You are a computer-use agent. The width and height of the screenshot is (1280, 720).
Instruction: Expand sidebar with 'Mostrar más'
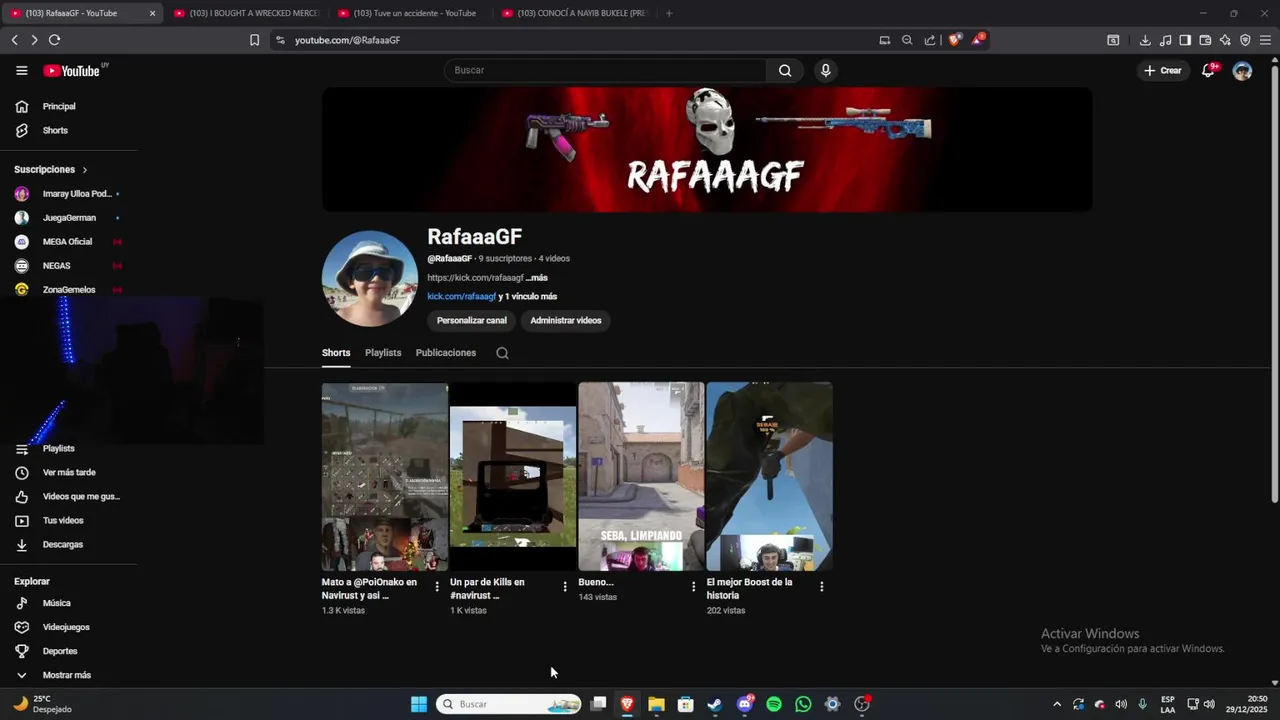[66, 675]
